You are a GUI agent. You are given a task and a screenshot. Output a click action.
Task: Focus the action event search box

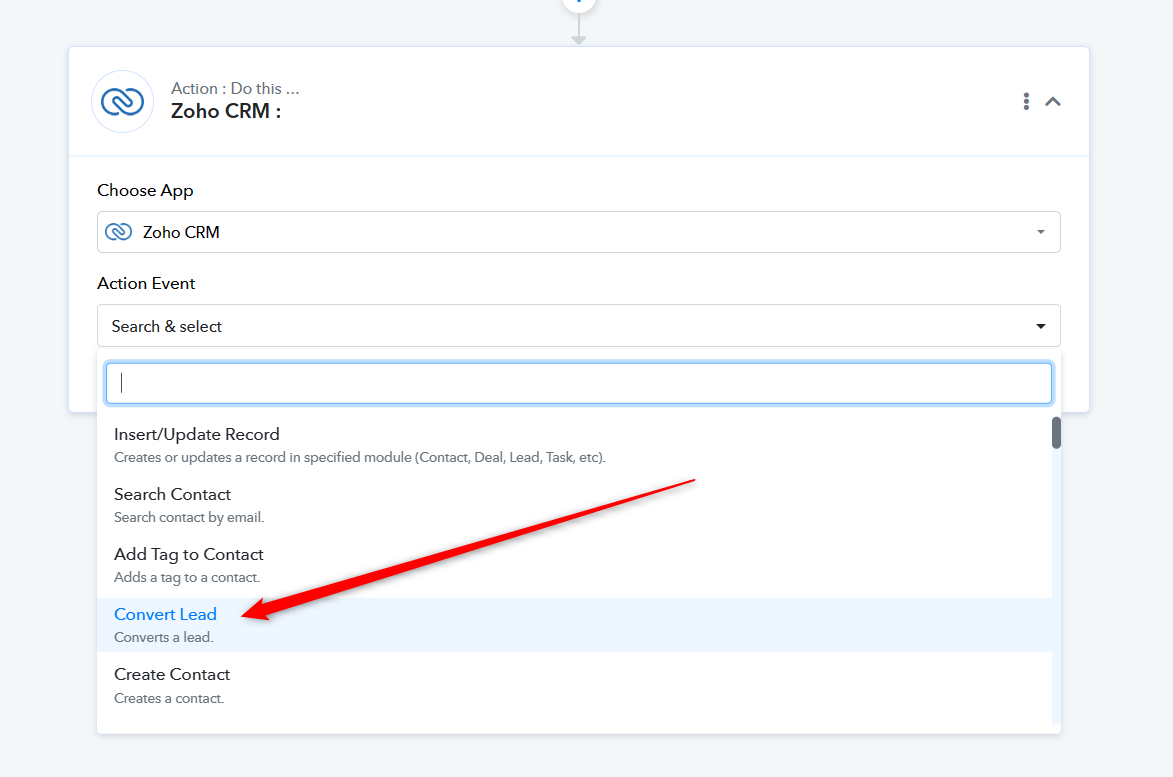[x=578, y=383]
